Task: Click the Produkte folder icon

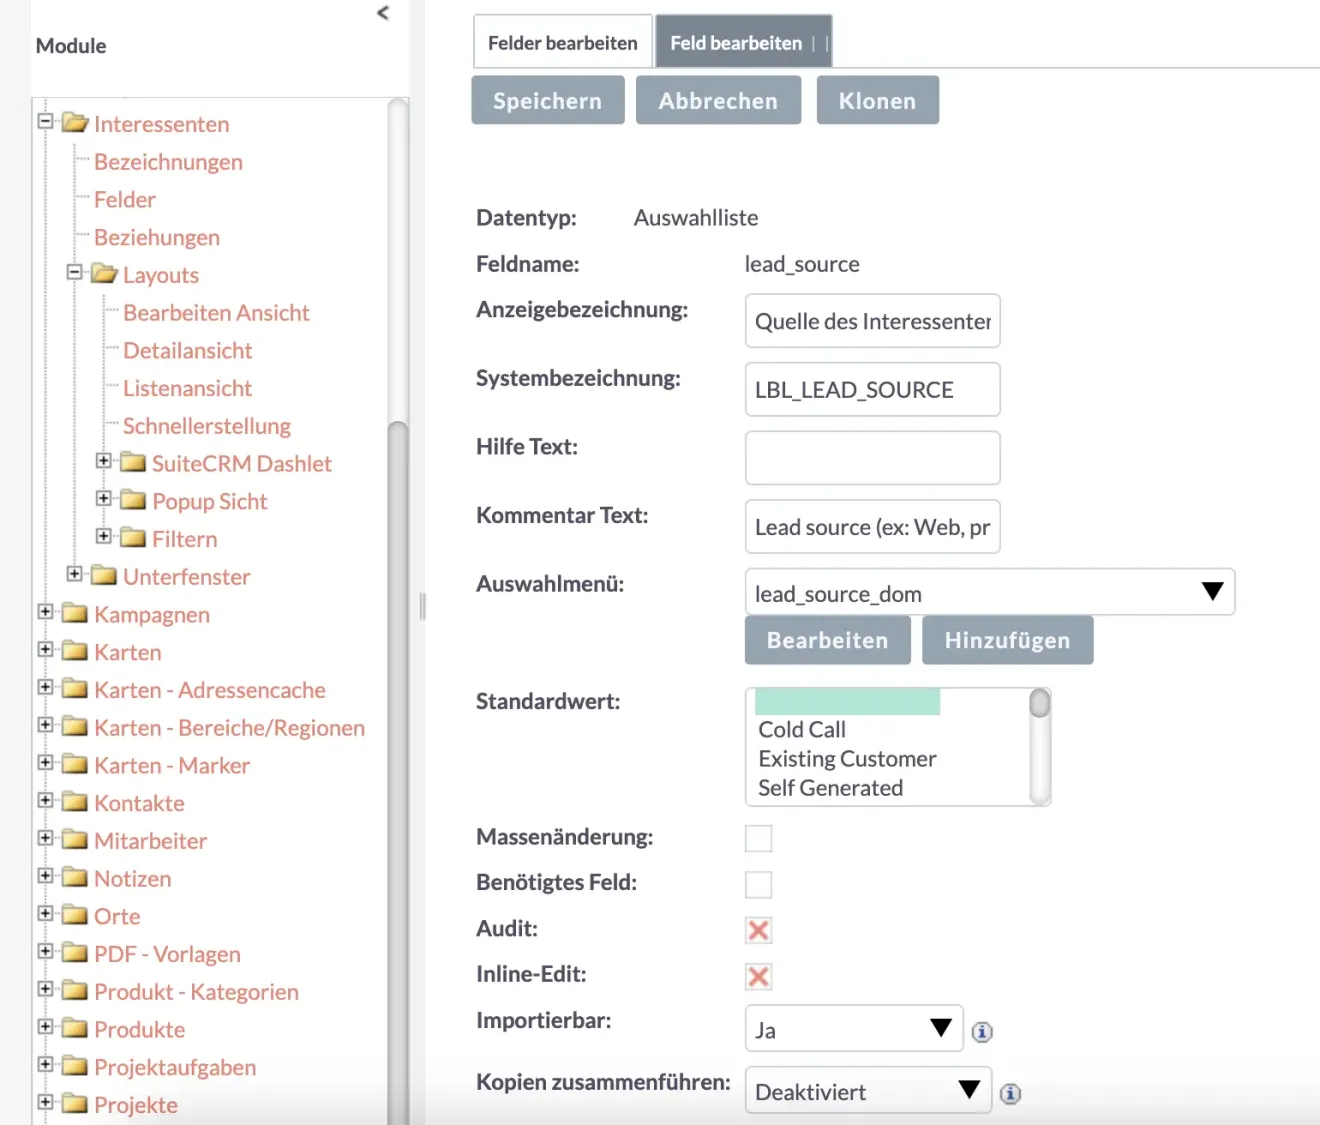Action: click(x=75, y=1029)
